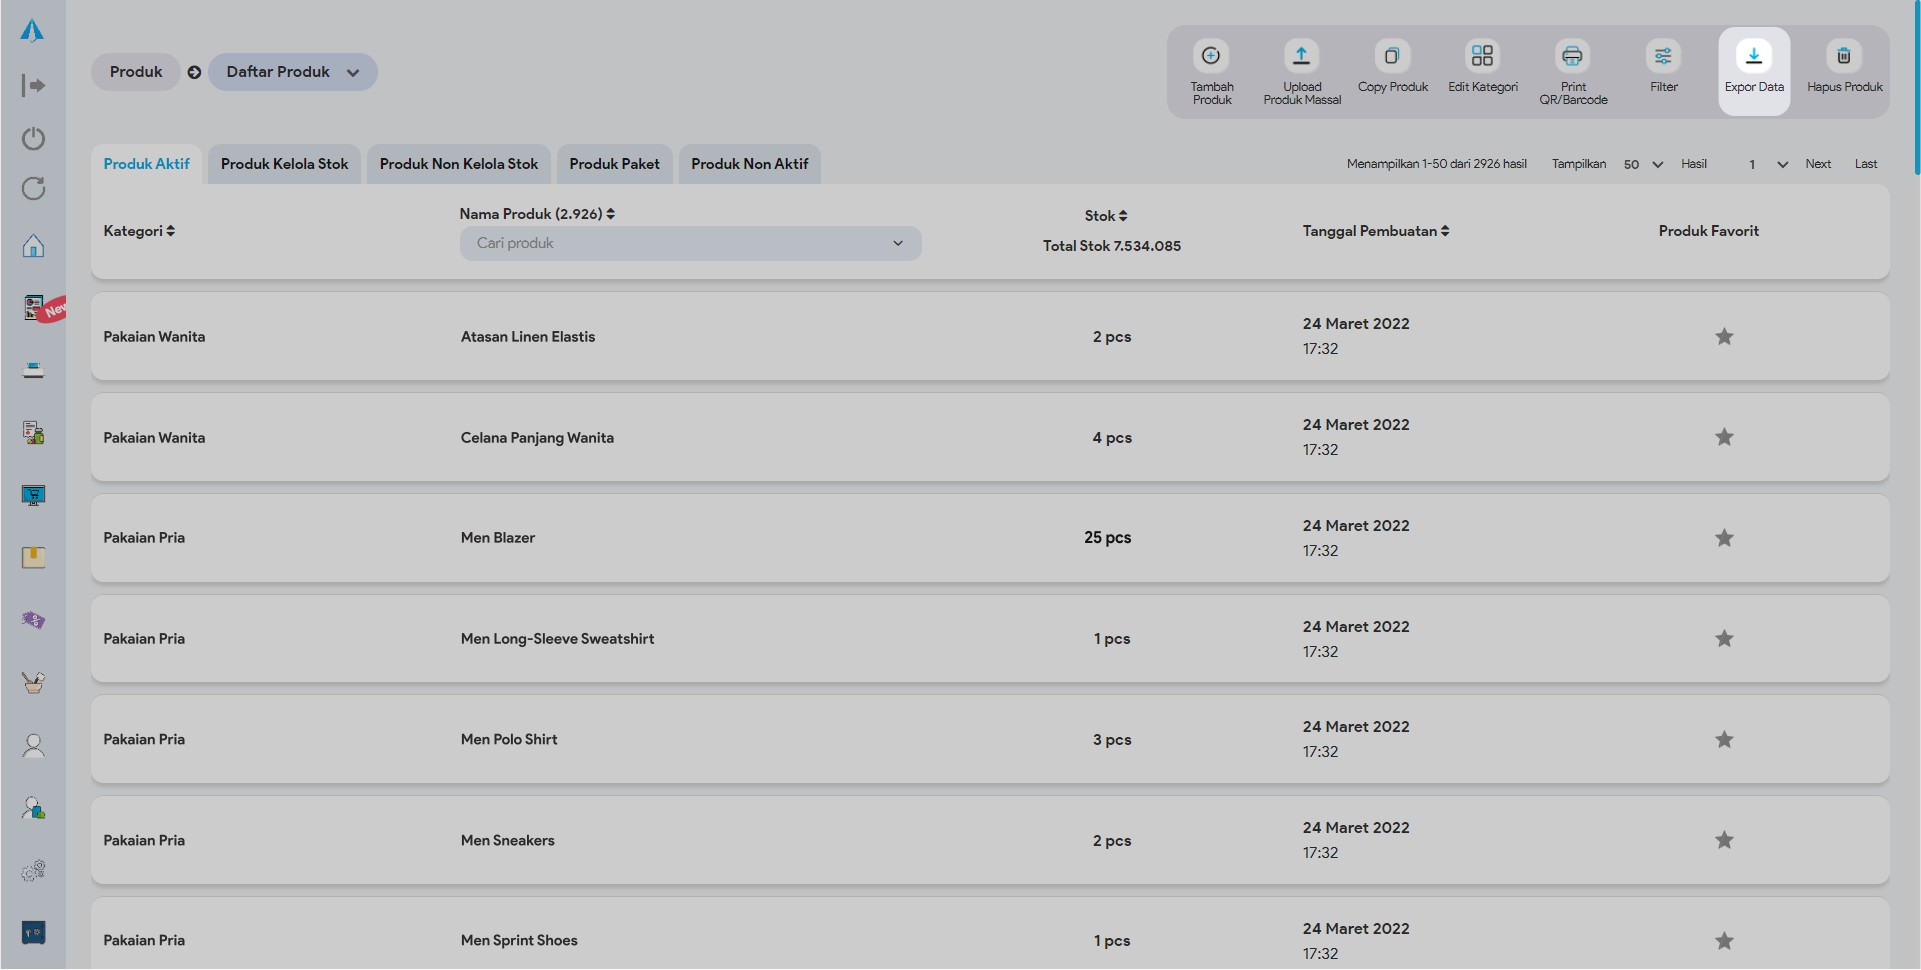Go to Next page of results
This screenshot has width=1921, height=970.
pyautogui.click(x=1818, y=164)
